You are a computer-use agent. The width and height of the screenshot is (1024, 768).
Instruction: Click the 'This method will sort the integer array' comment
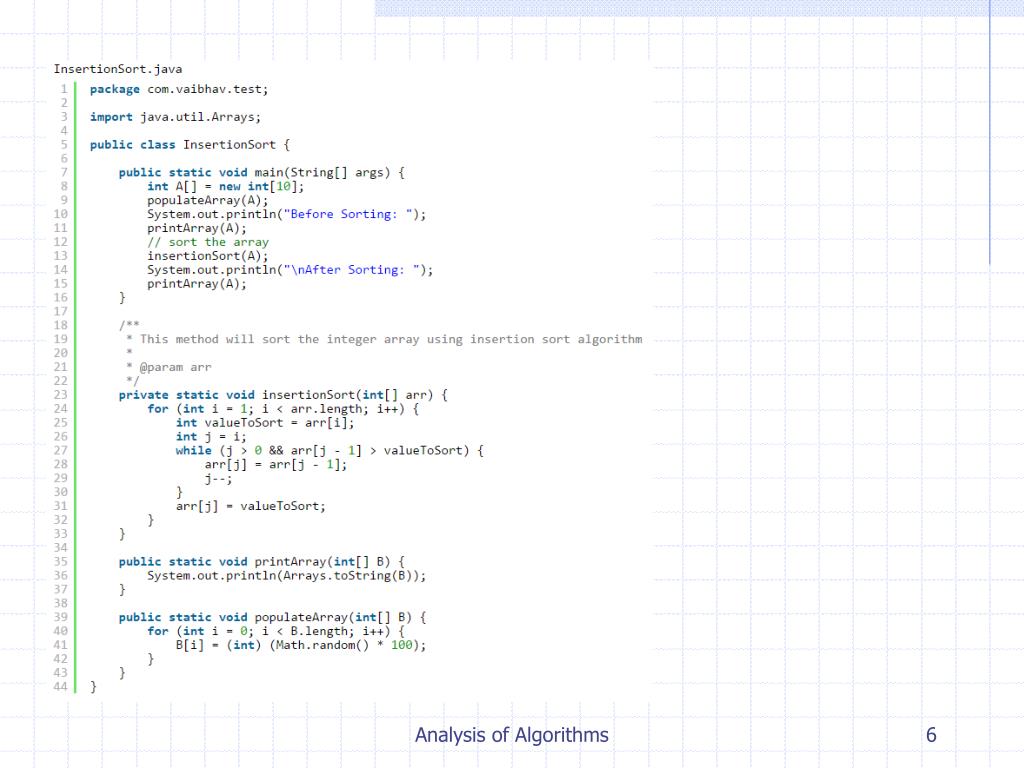point(384,340)
